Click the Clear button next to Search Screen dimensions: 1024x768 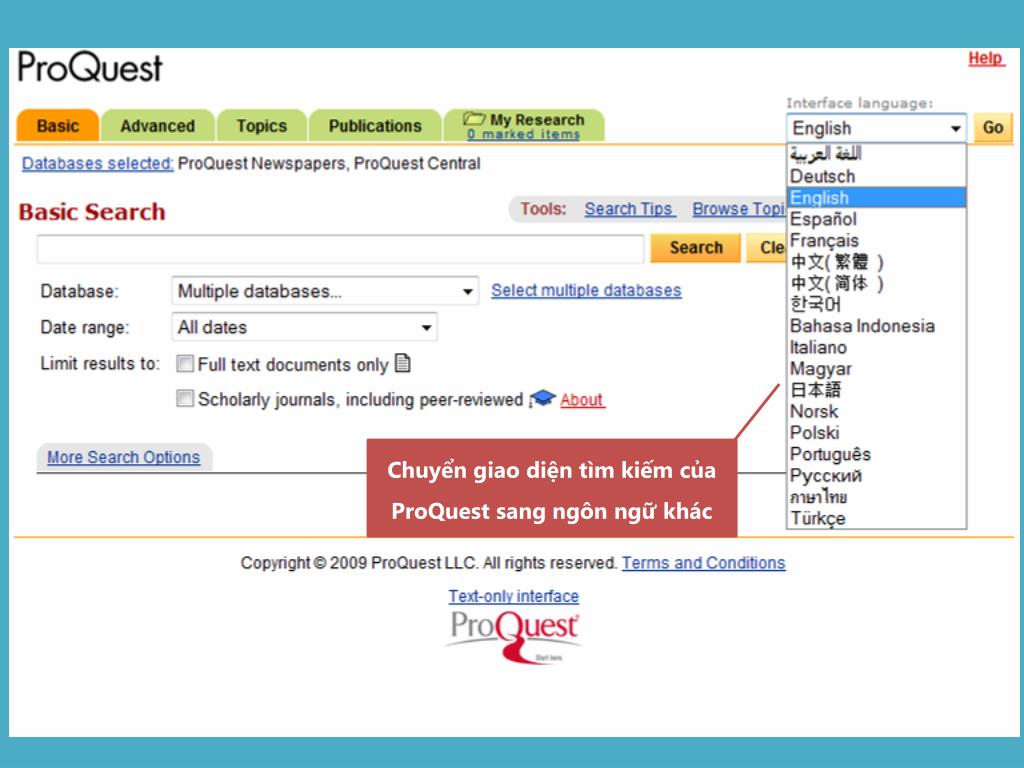767,248
